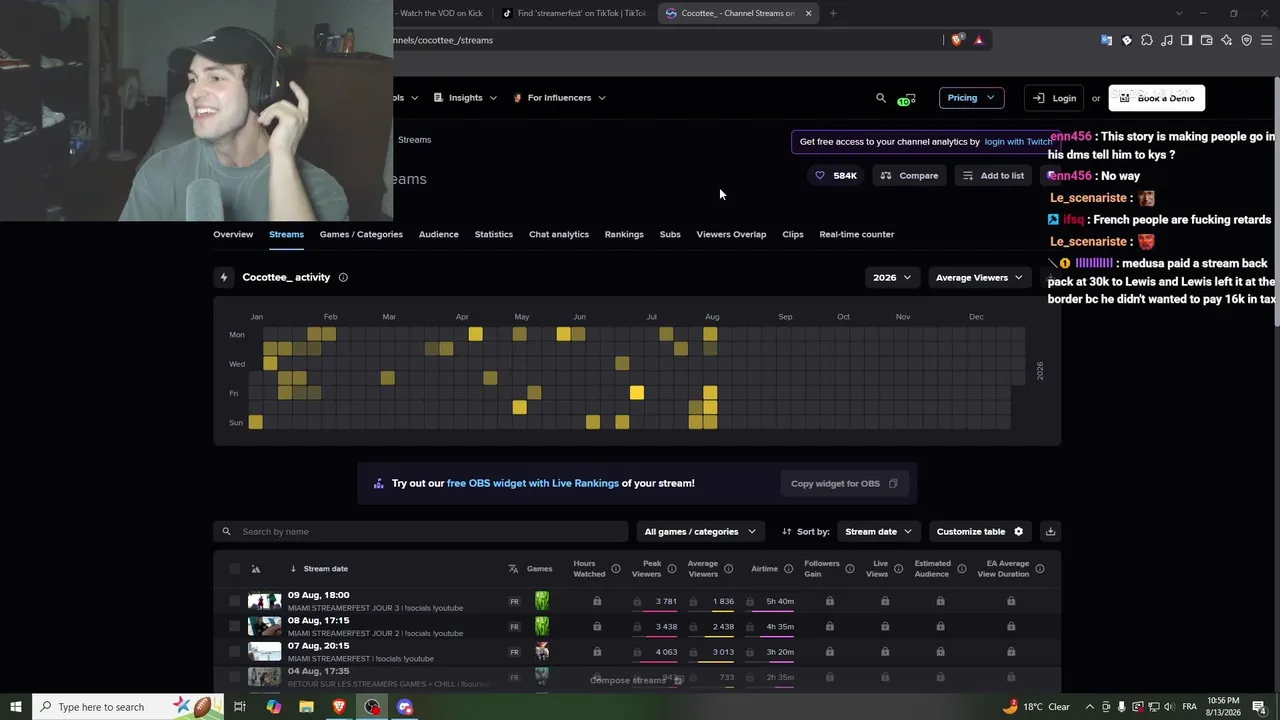Screen dimensions: 1280x720
Task: Click the info icon next to Live Views
Action: tap(898, 569)
